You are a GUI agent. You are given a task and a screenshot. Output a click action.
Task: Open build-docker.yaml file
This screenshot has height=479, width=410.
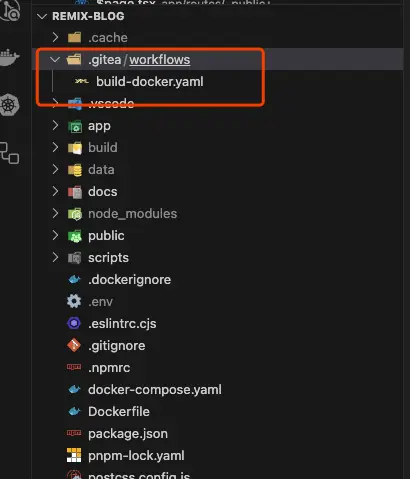coord(150,82)
